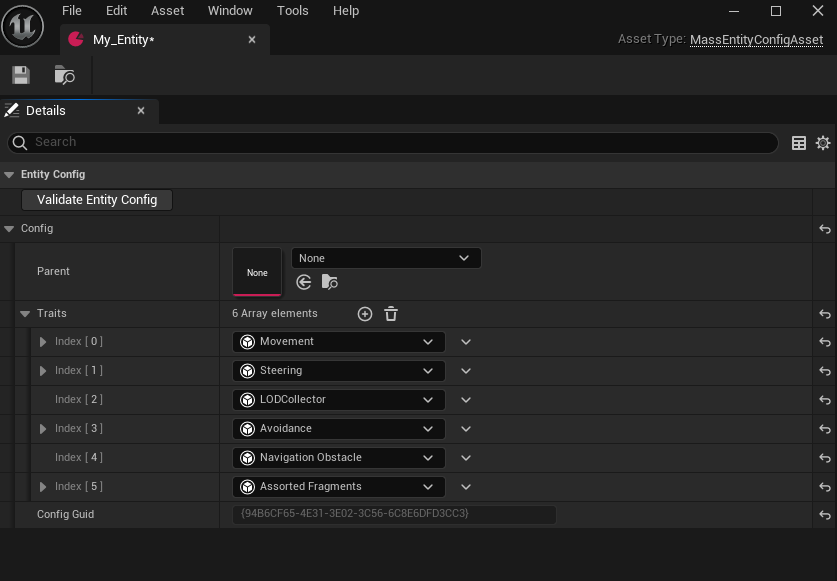Reset Assorted Fragments row to default

[x=825, y=487]
